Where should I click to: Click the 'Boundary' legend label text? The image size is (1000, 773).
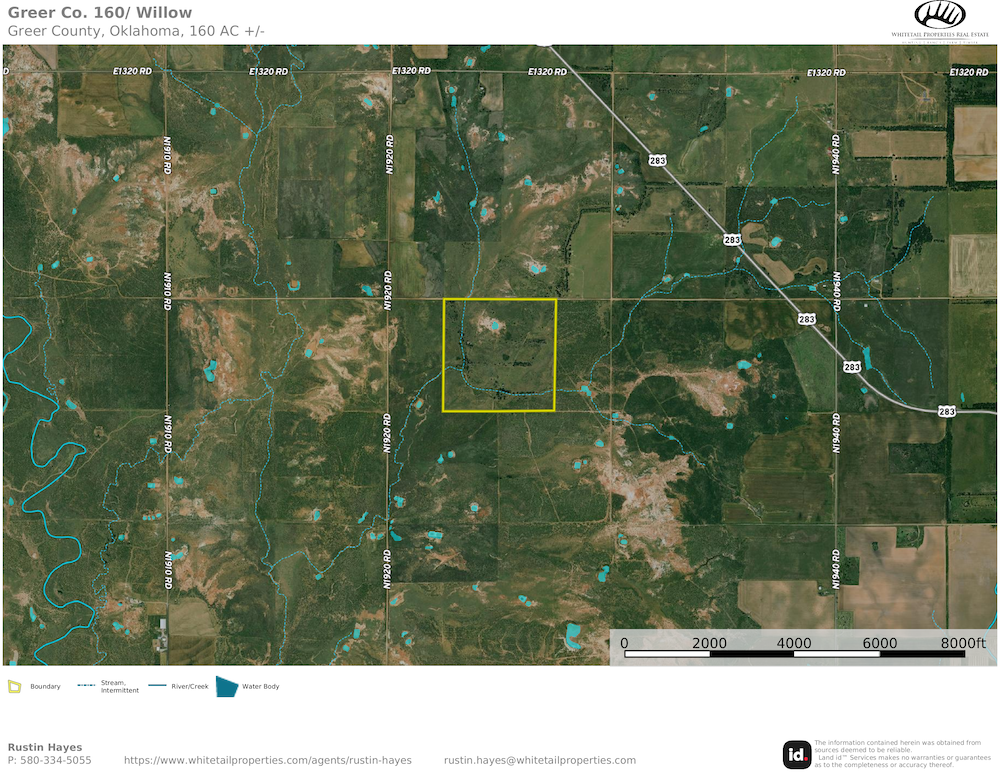[45, 686]
